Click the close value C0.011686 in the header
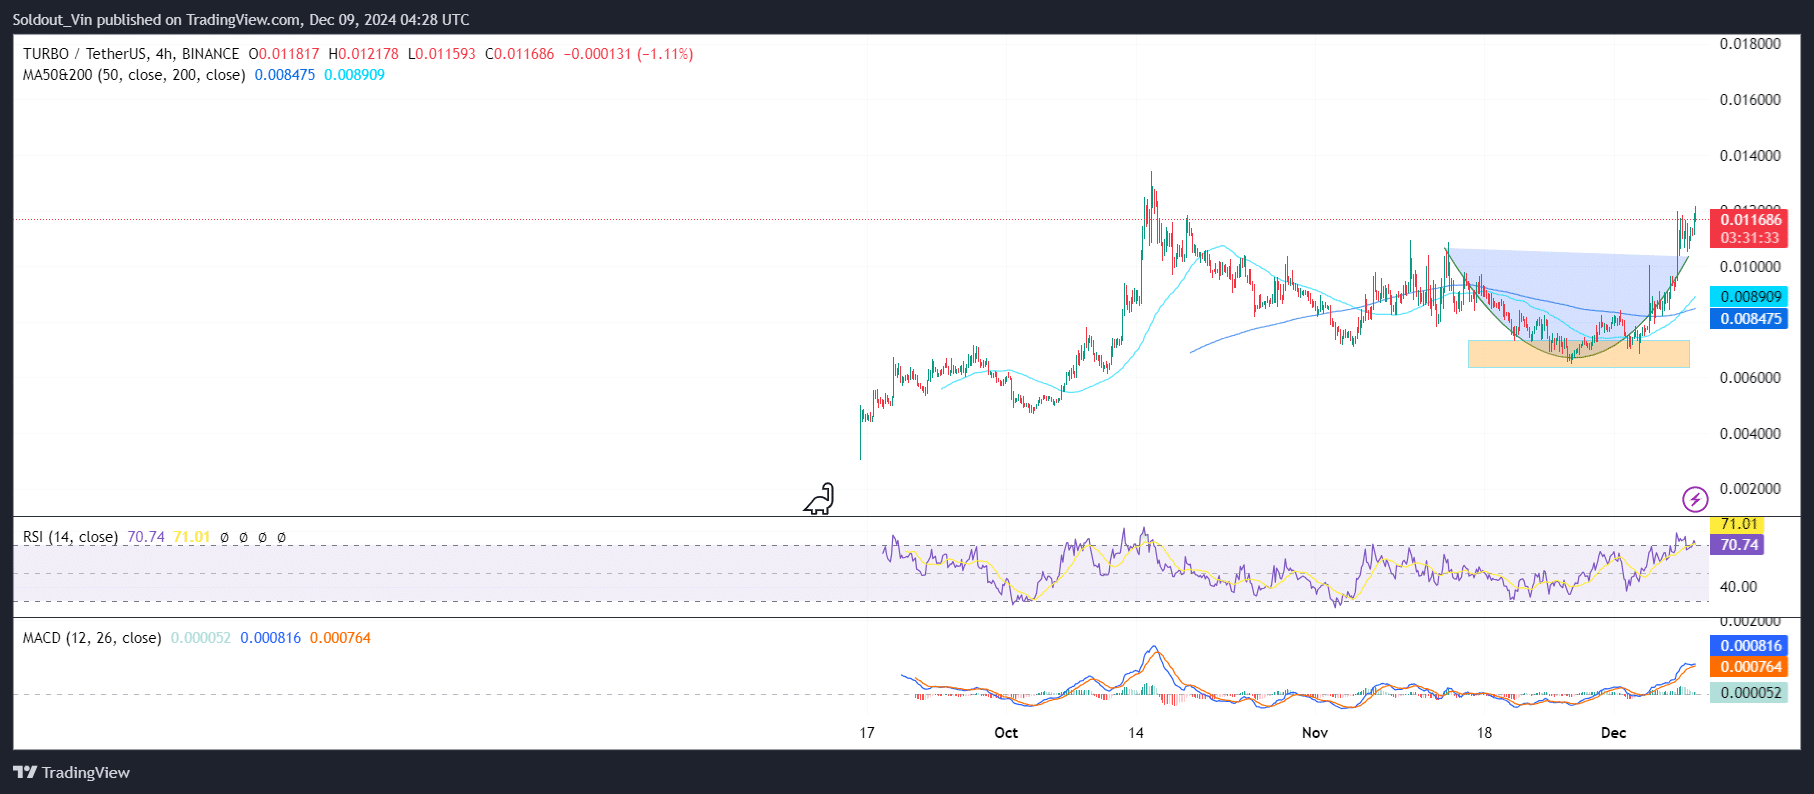The height and width of the screenshot is (794, 1814). tap(519, 54)
